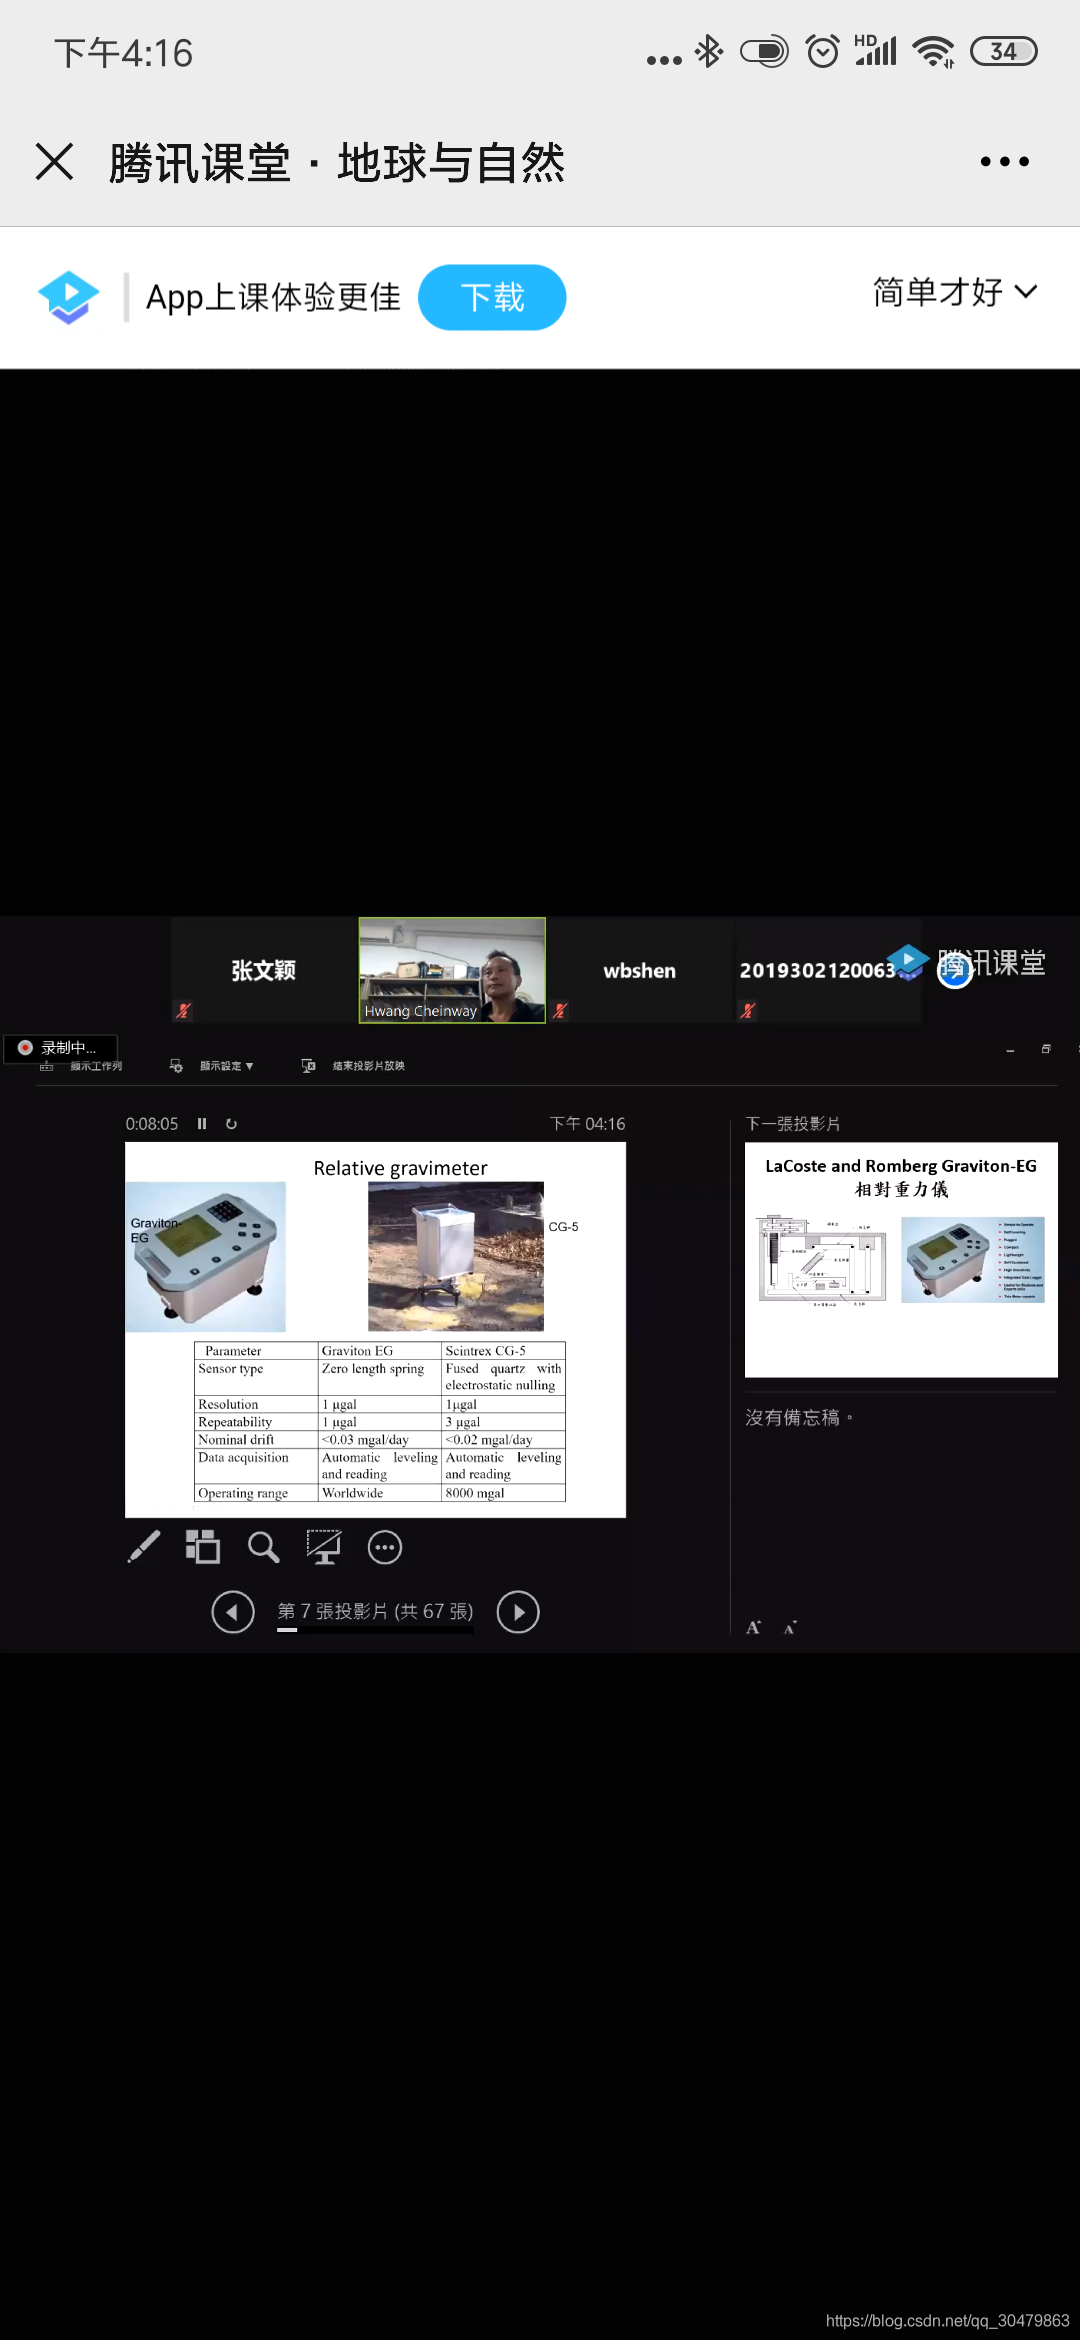Click 顯示工作列 show taskbar option

[x=81, y=1066]
